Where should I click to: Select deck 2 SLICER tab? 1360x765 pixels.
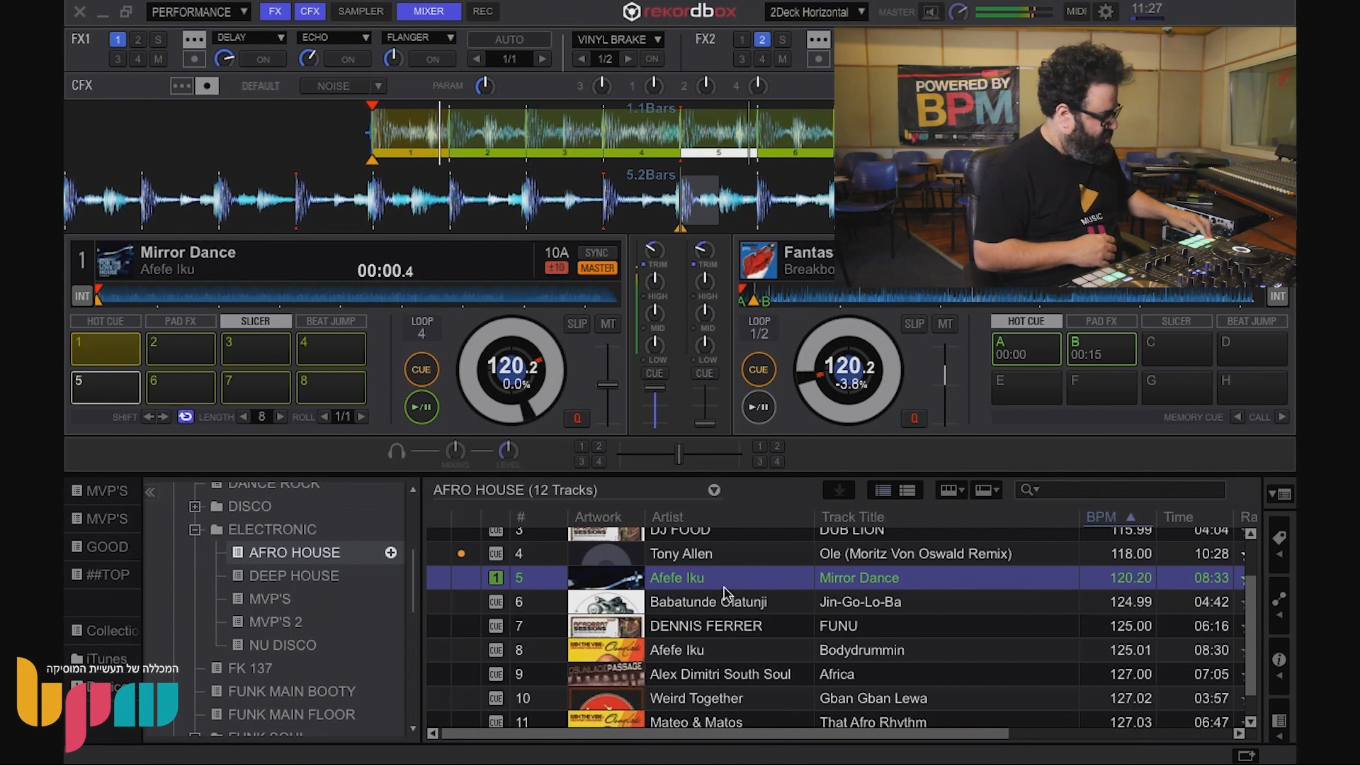point(1176,321)
